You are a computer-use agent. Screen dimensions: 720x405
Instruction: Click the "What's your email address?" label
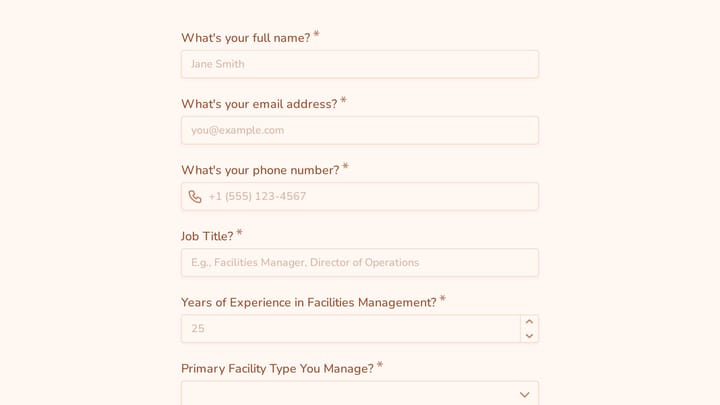(259, 104)
